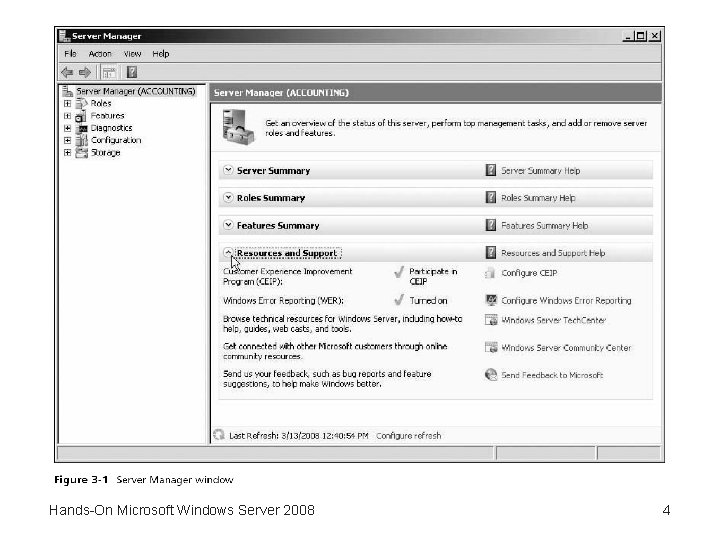Viewport: 720px width, 540px height.
Task: Expand the Server Summary section chevron
Action: 228,170
